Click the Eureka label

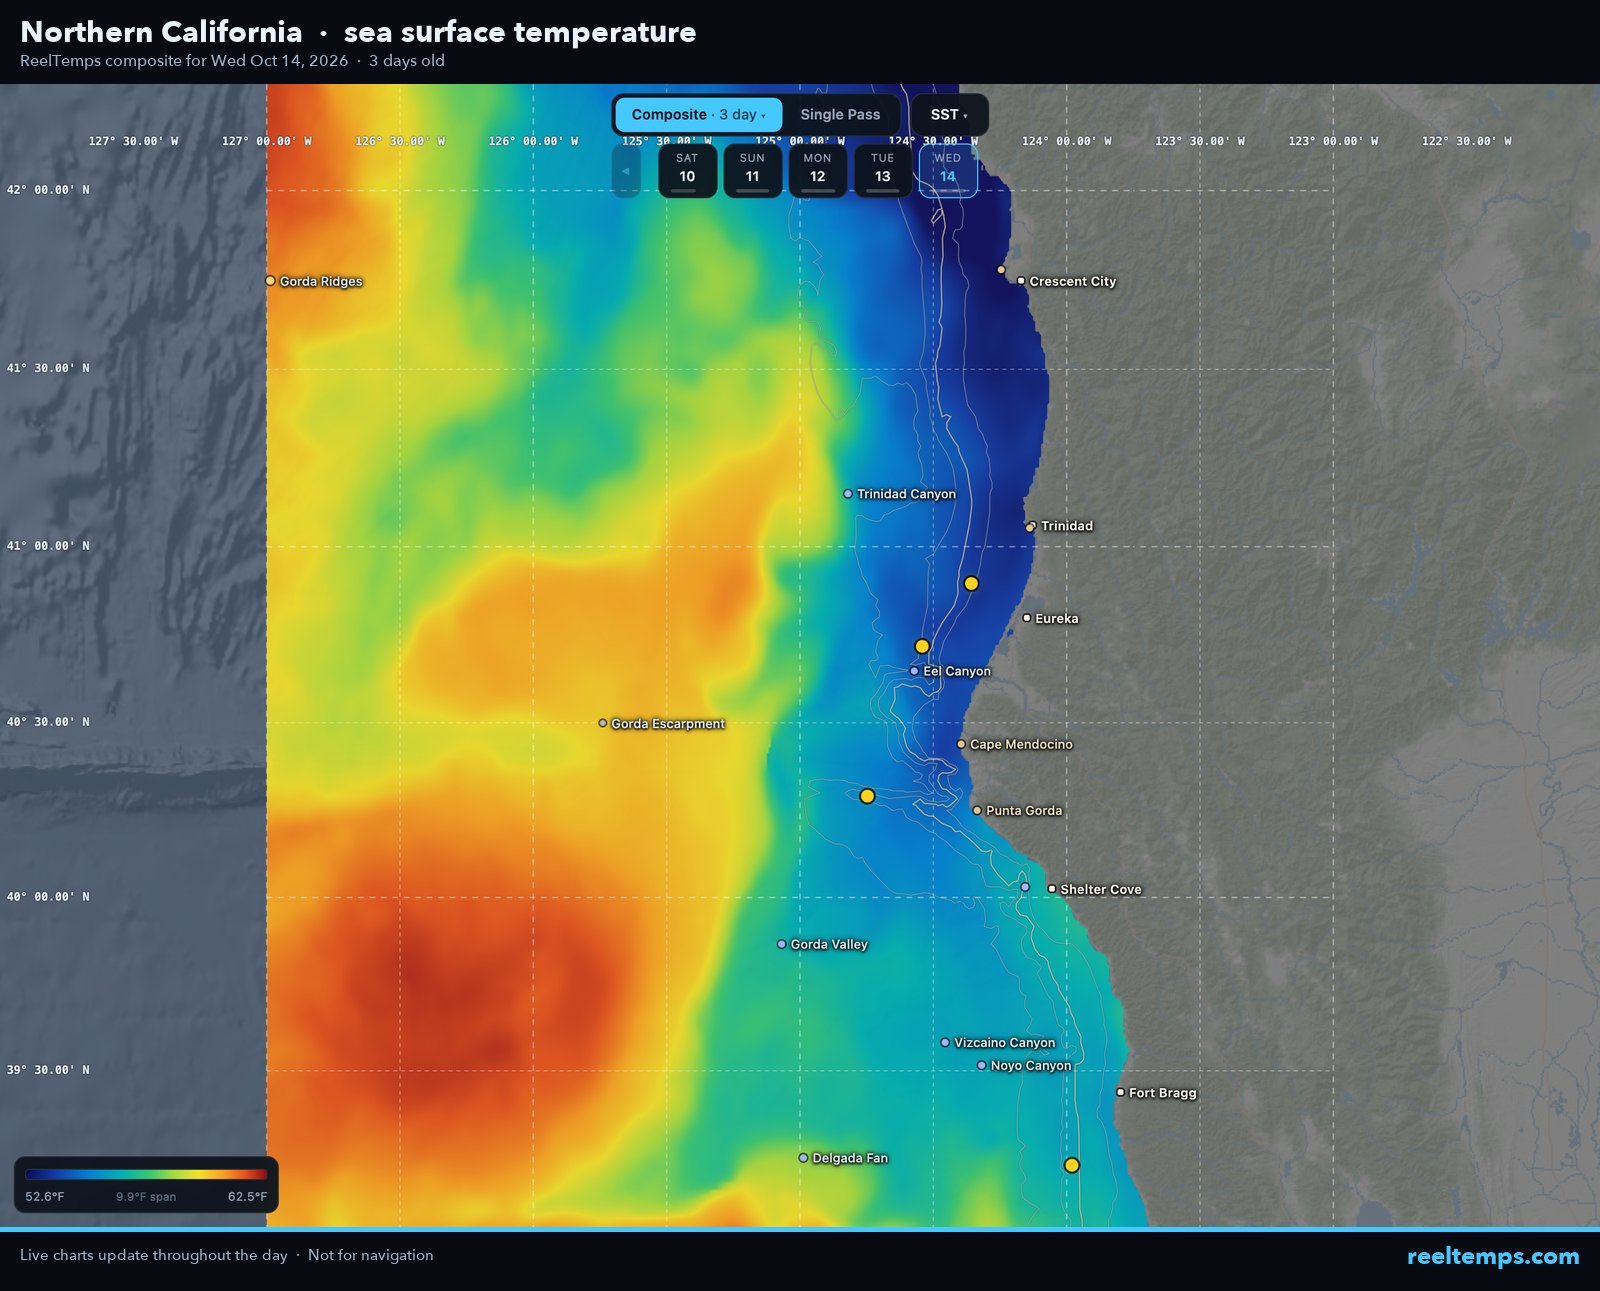[x=1057, y=618]
